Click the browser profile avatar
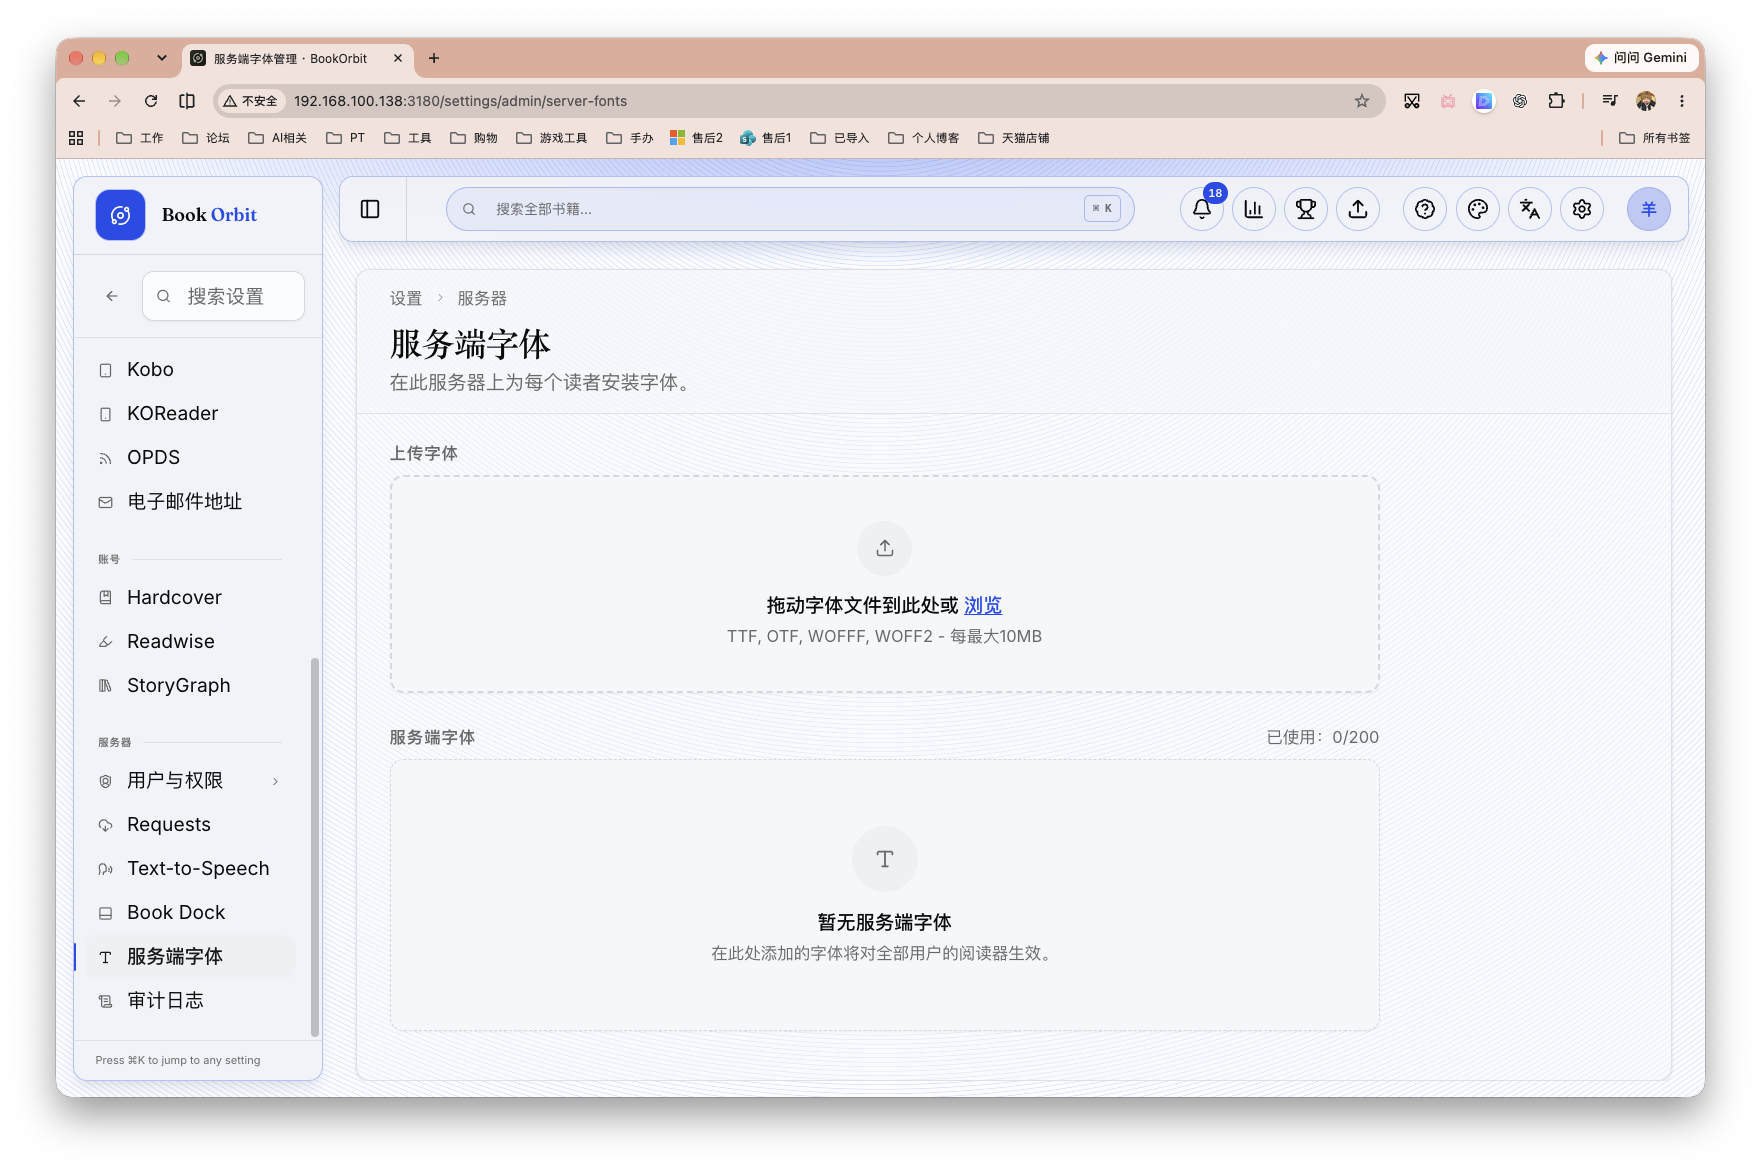The image size is (1761, 1171). click(x=1646, y=101)
